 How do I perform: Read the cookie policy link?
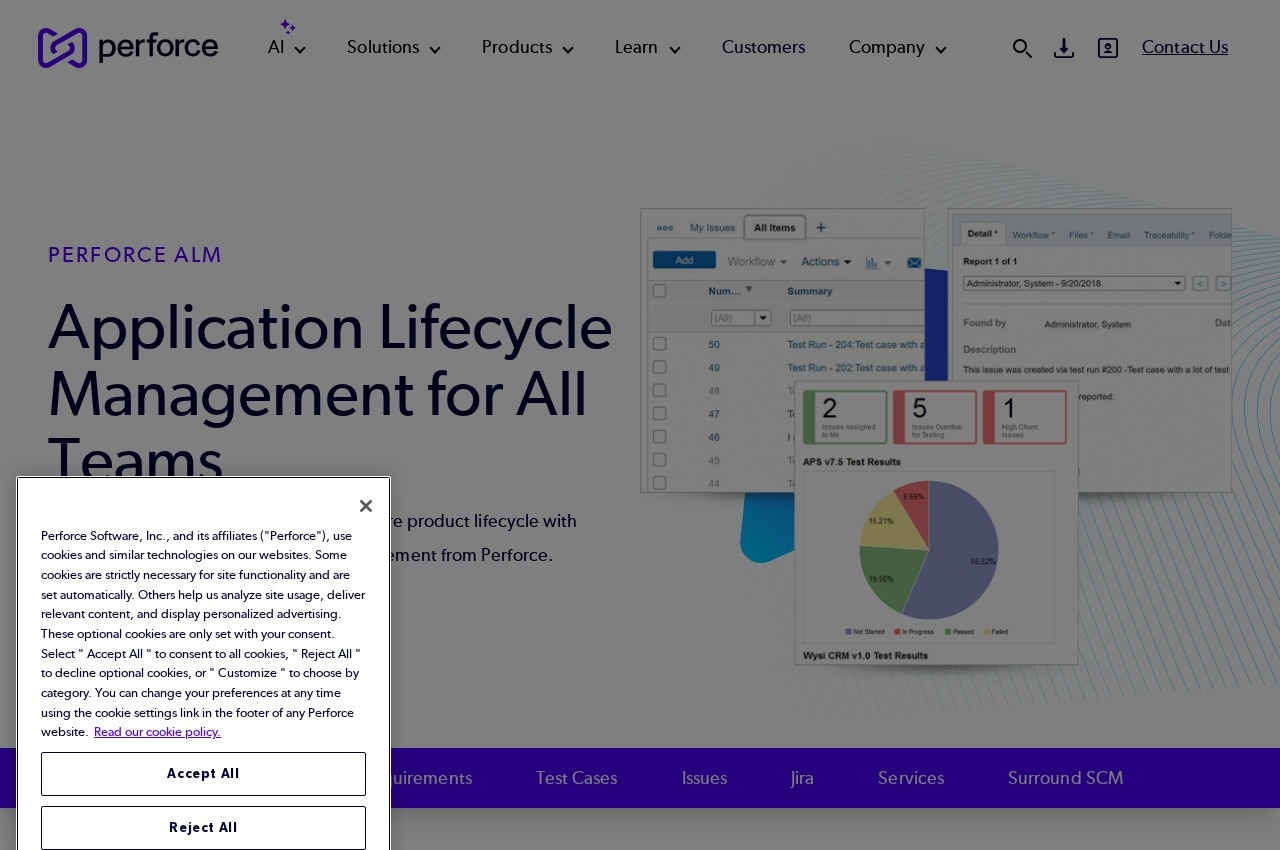click(157, 732)
